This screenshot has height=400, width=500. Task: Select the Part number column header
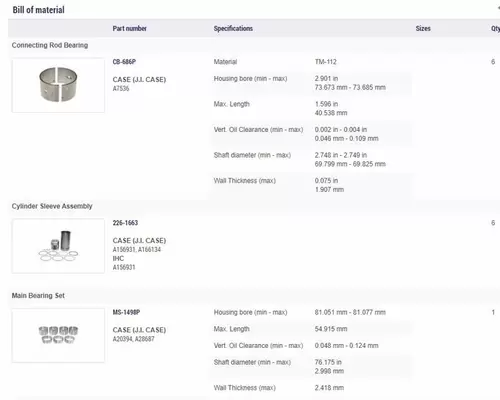[x=129, y=28]
